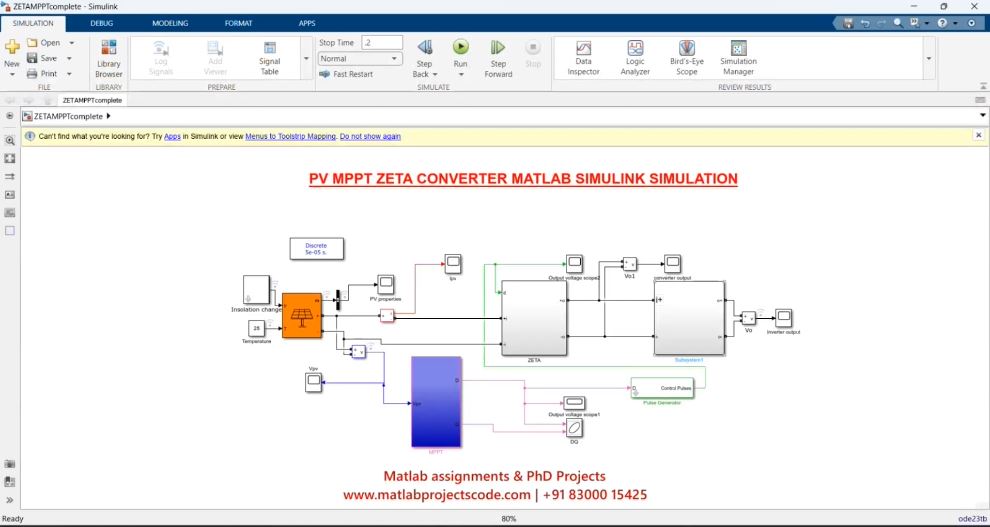This screenshot has height=527, width=990.
Task: Open the Simulation Manager
Action: tap(738, 58)
